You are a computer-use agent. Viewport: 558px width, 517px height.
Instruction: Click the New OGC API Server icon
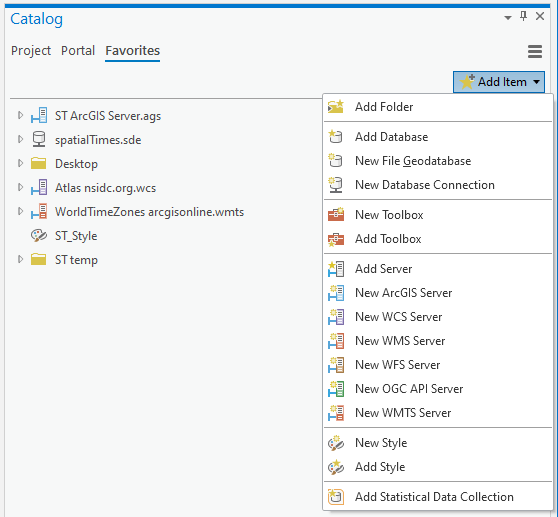[336, 389]
